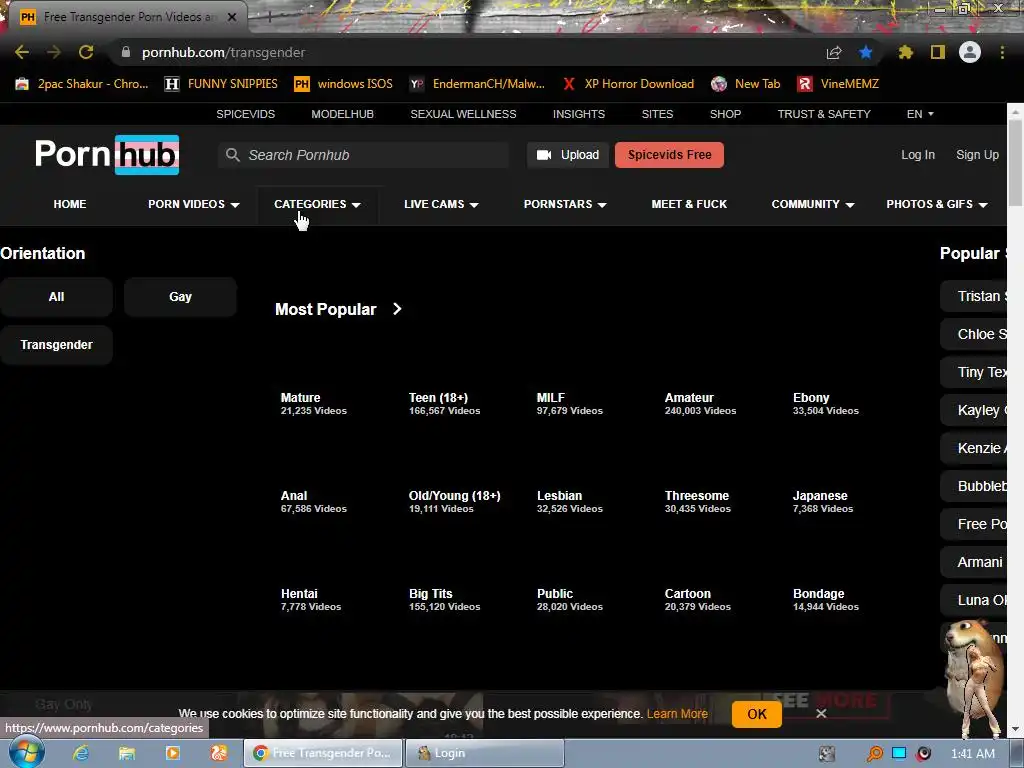This screenshot has height=768, width=1024.
Task: Open SPICEVIDS in the top menu
Action: [x=246, y=114]
